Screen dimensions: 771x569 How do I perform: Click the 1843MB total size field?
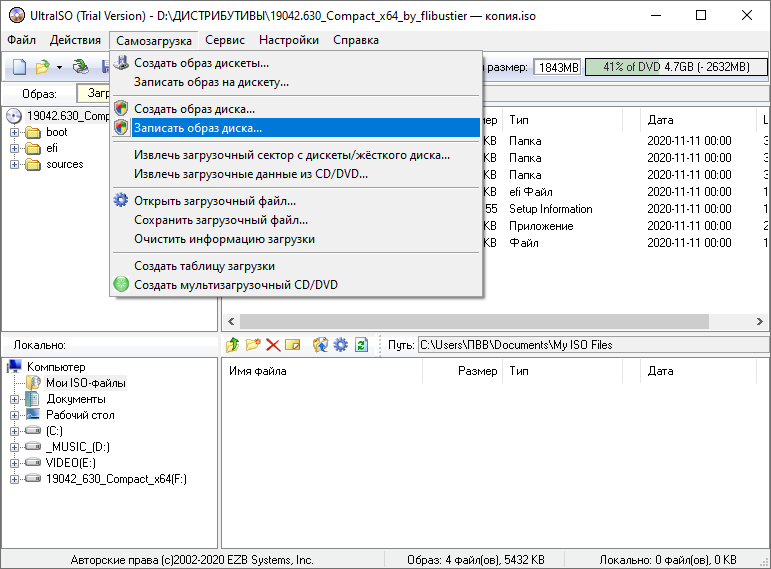[558, 67]
